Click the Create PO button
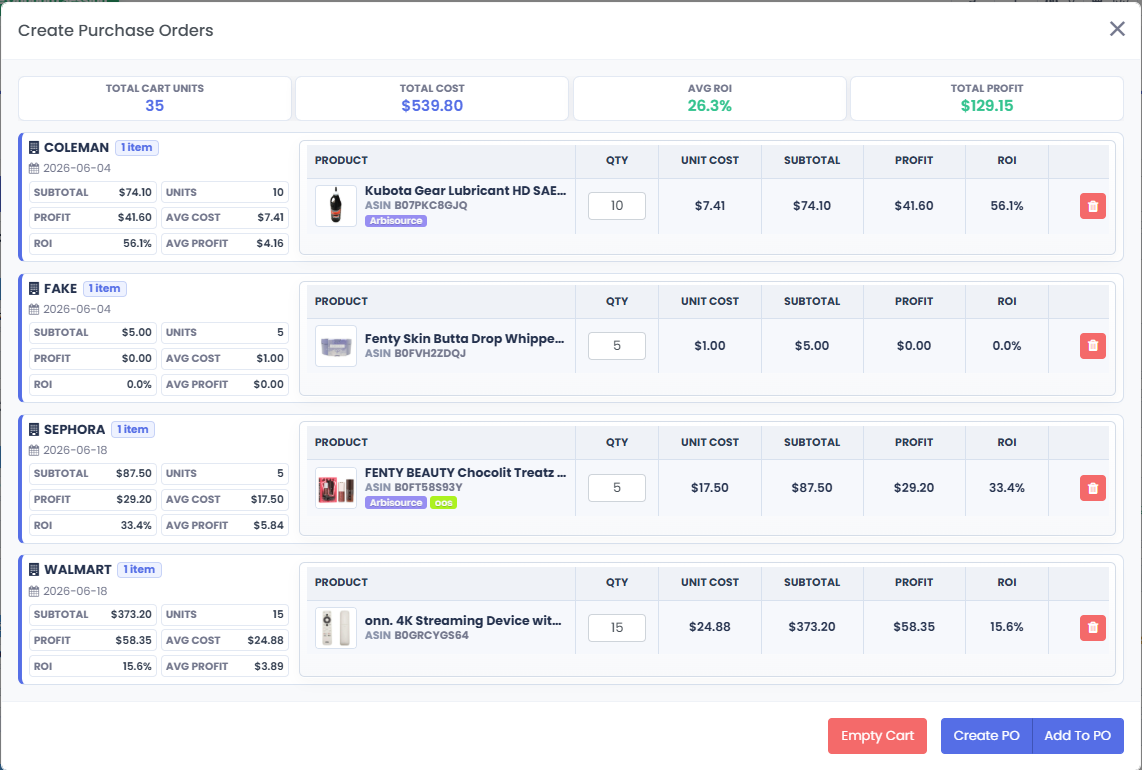 click(x=986, y=736)
